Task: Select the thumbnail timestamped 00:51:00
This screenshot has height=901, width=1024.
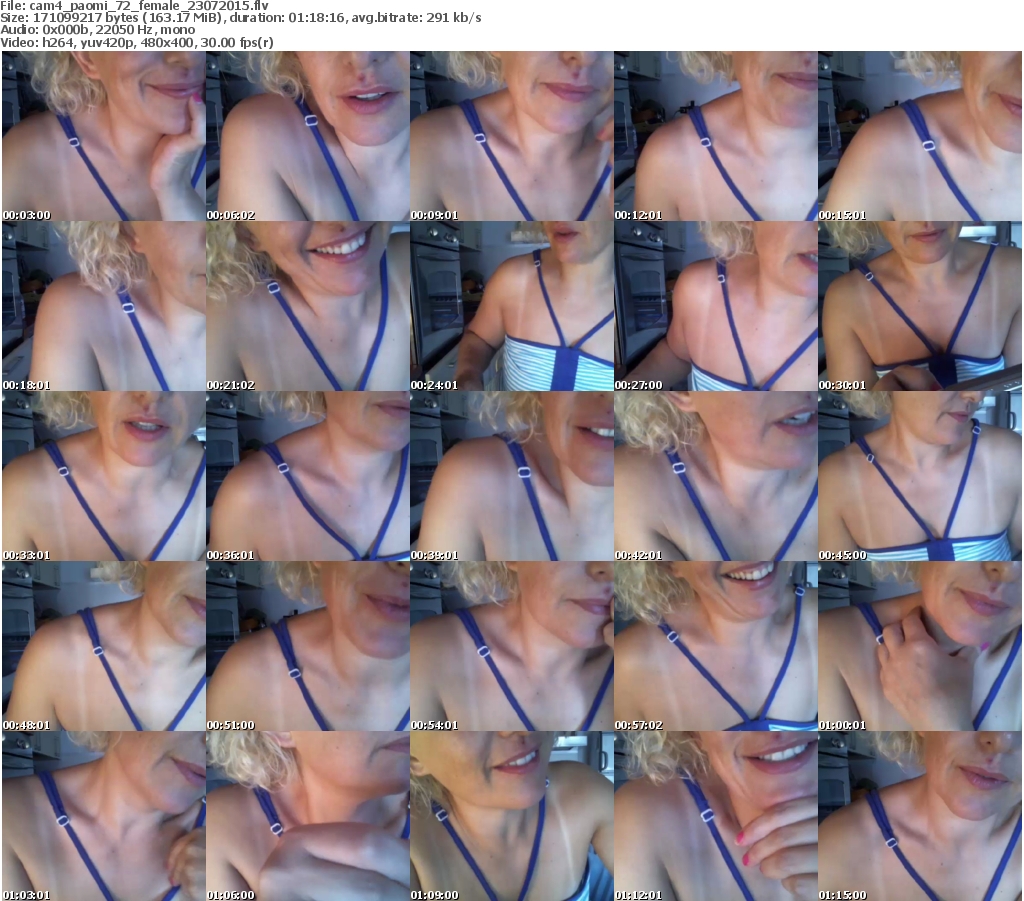Action: 308,646
